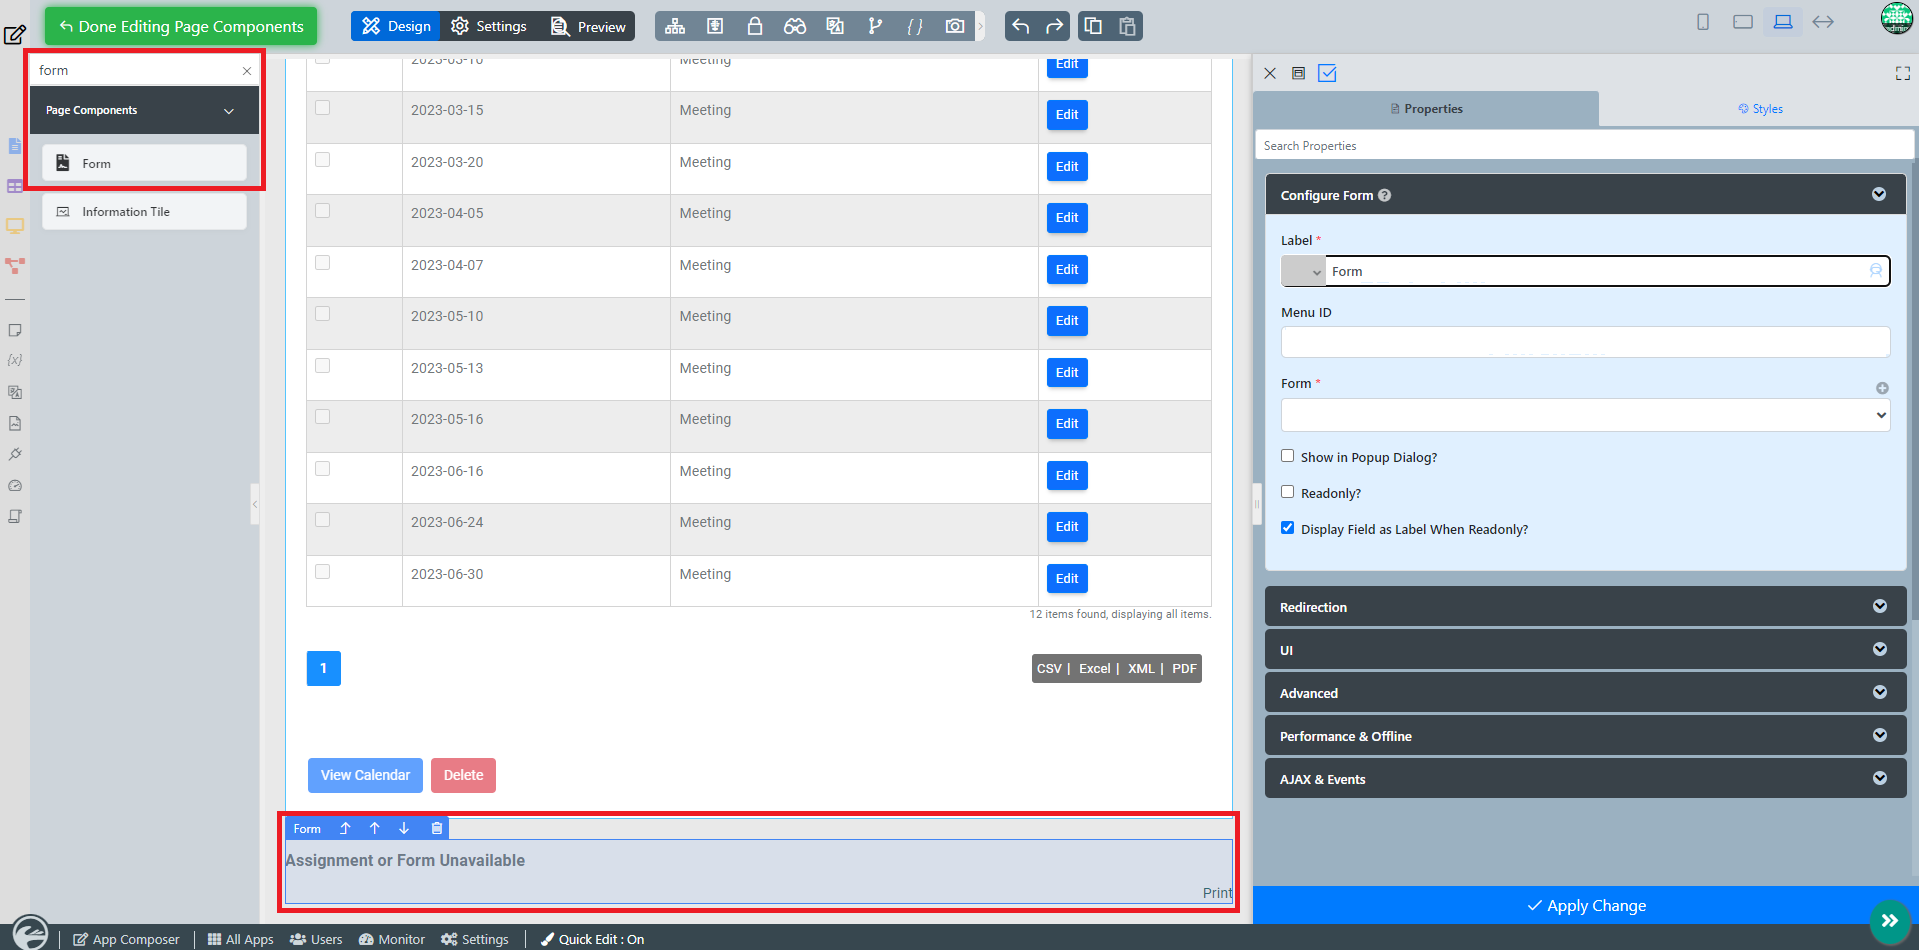Toggle fullscreen for the properties panel
The width and height of the screenshot is (1919, 950).
point(1902,73)
